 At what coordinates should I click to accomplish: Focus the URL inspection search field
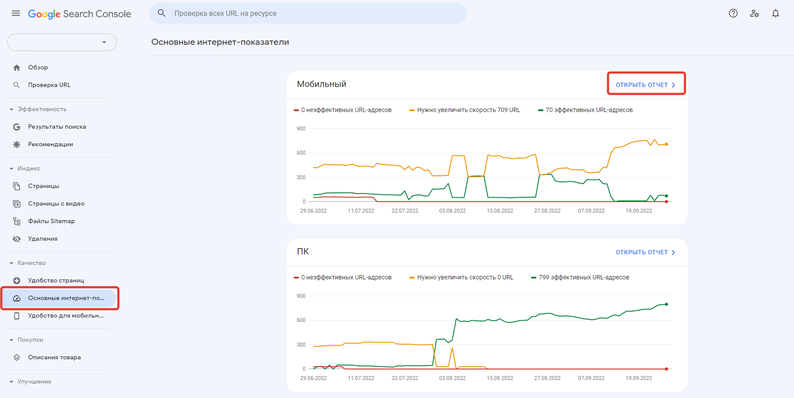coord(307,14)
